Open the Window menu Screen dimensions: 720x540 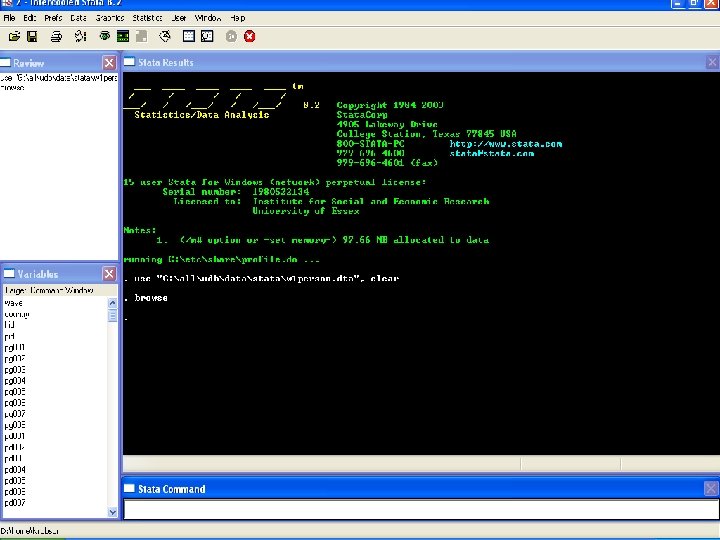[208, 18]
